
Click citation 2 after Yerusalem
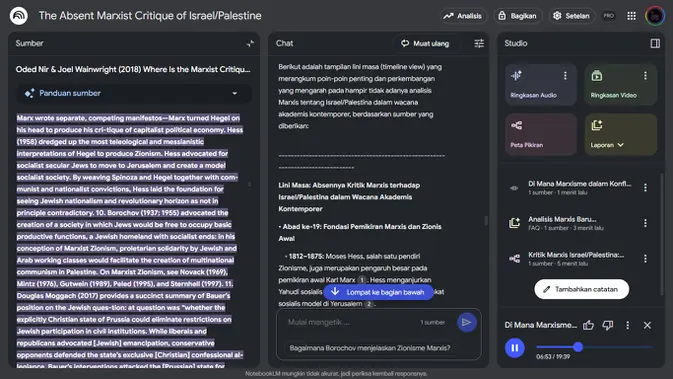pyautogui.click(x=369, y=304)
